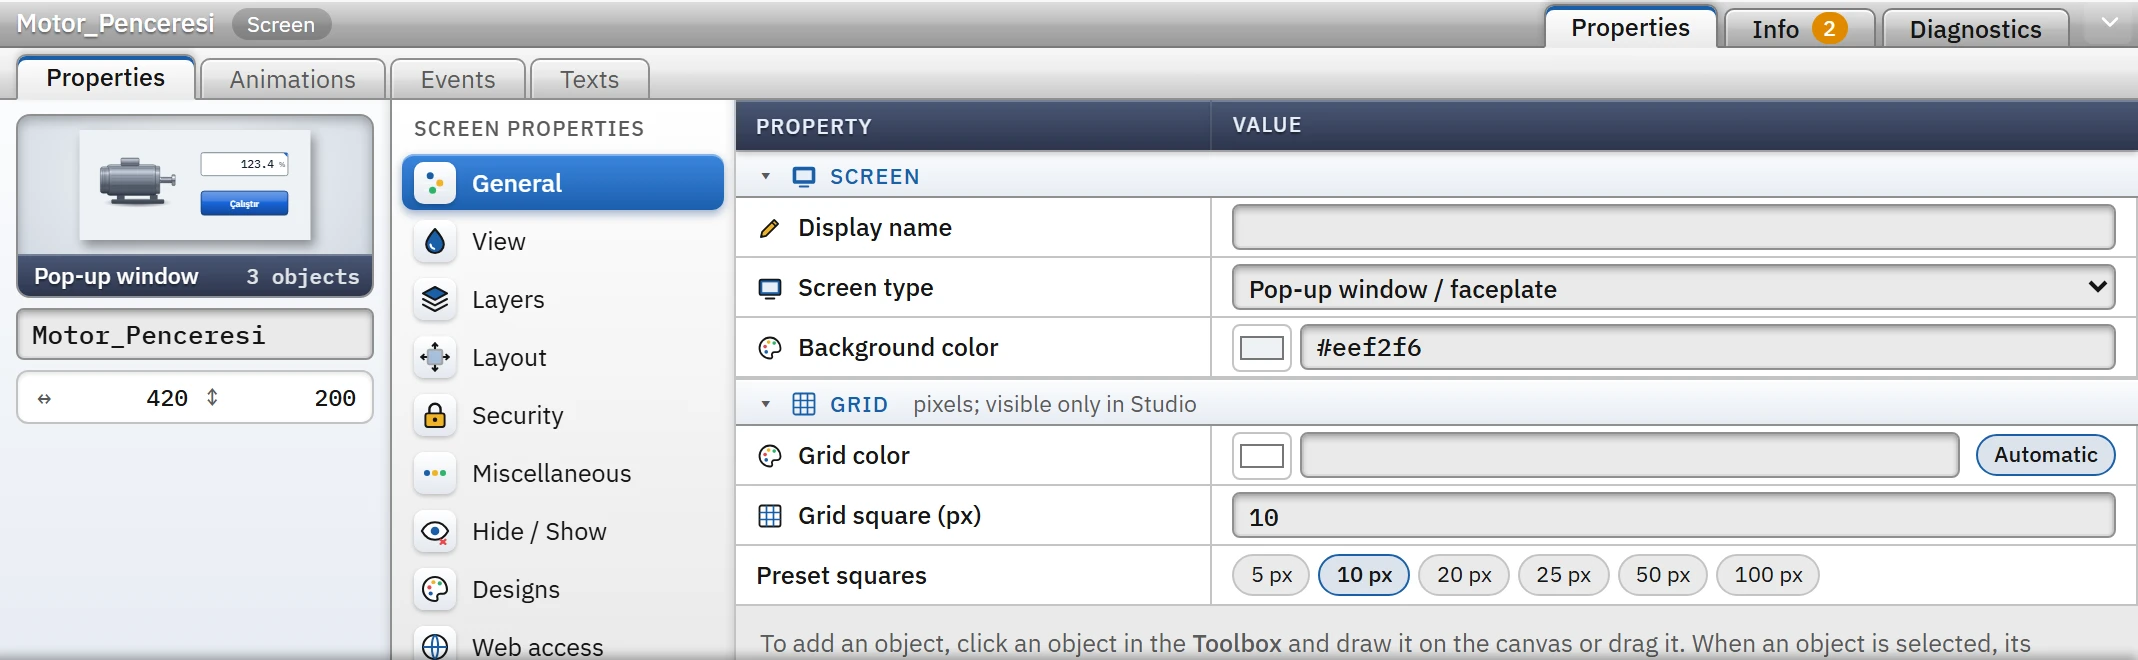Open the Designs palette icon
Viewport: 2138px width, 660px height.
(x=435, y=589)
